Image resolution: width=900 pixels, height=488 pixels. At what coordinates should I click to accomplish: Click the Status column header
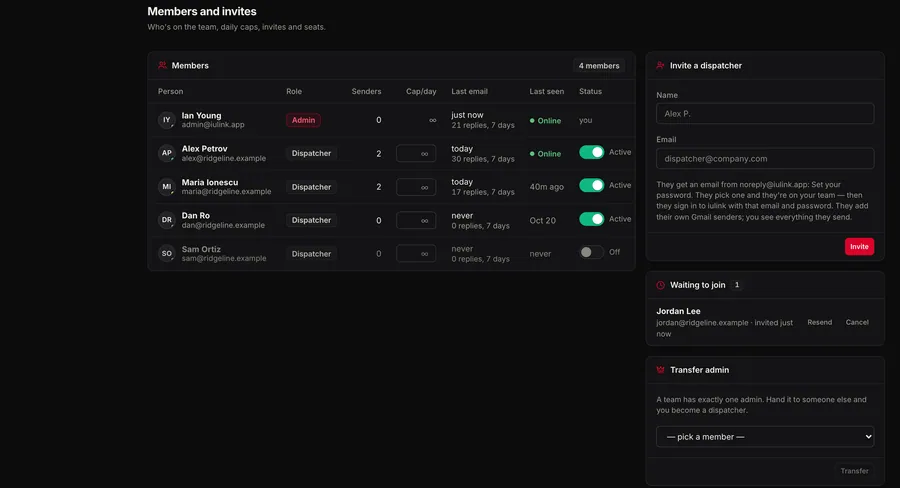point(590,91)
